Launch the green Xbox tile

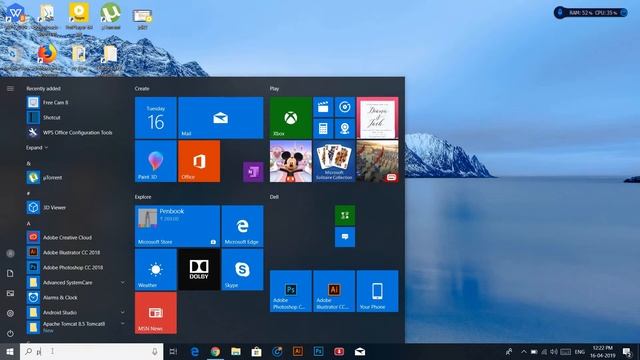[291, 118]
